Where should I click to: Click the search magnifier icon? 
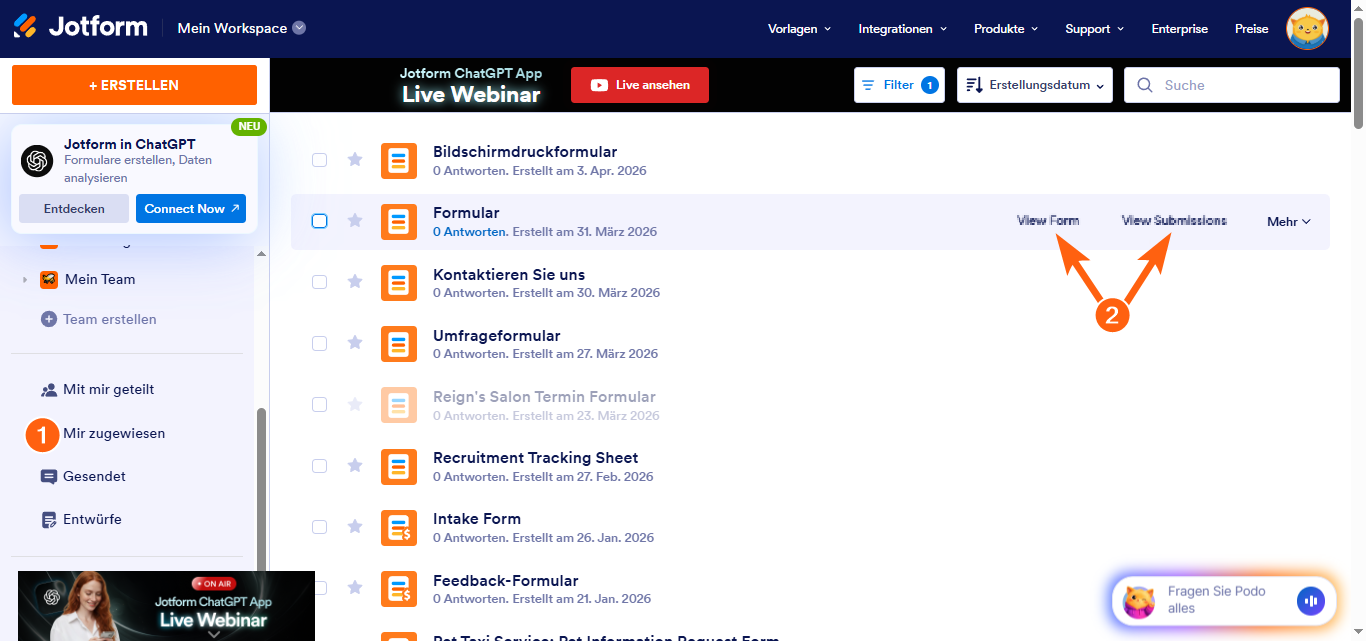(x=1145, y=85)
